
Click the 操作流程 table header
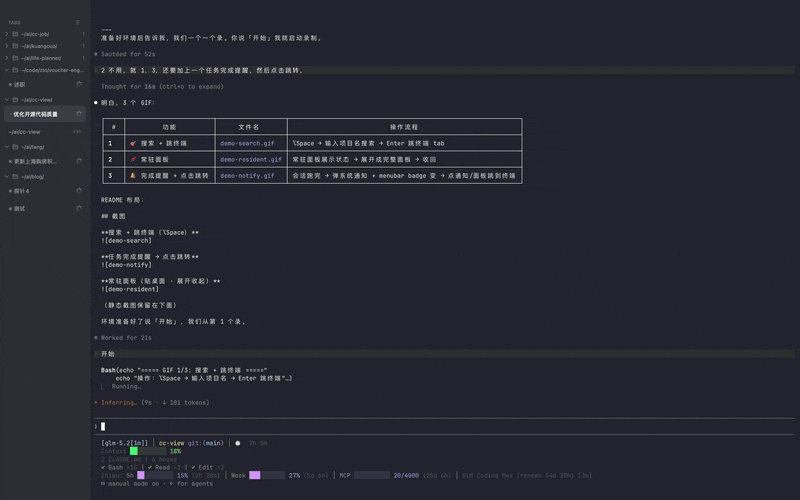pos(404,127)
